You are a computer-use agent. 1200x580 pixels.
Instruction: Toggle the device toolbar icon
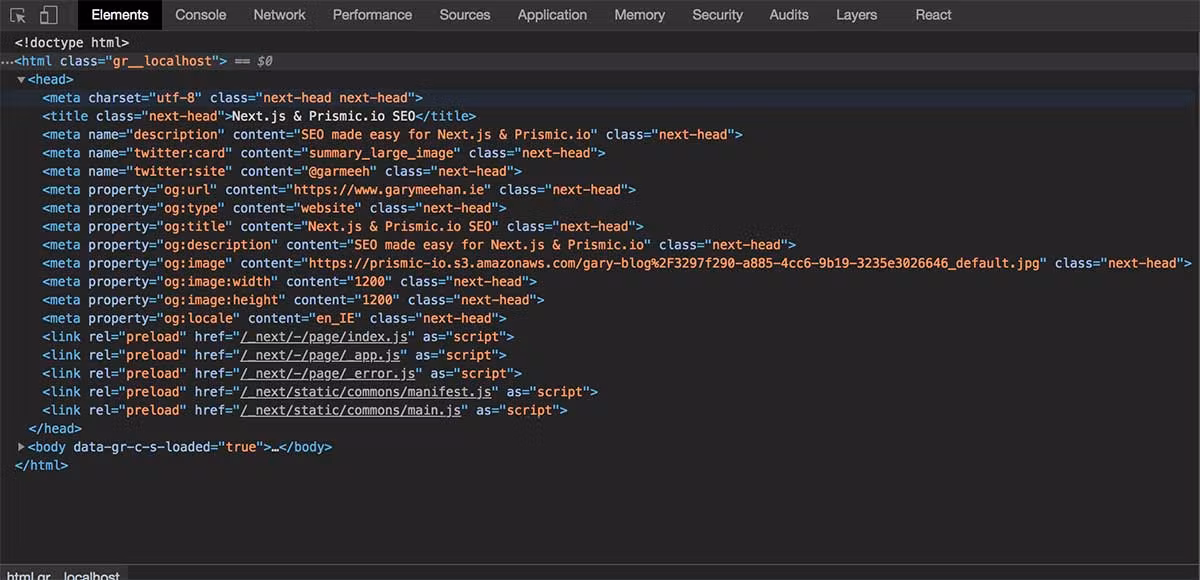[48, 15]
